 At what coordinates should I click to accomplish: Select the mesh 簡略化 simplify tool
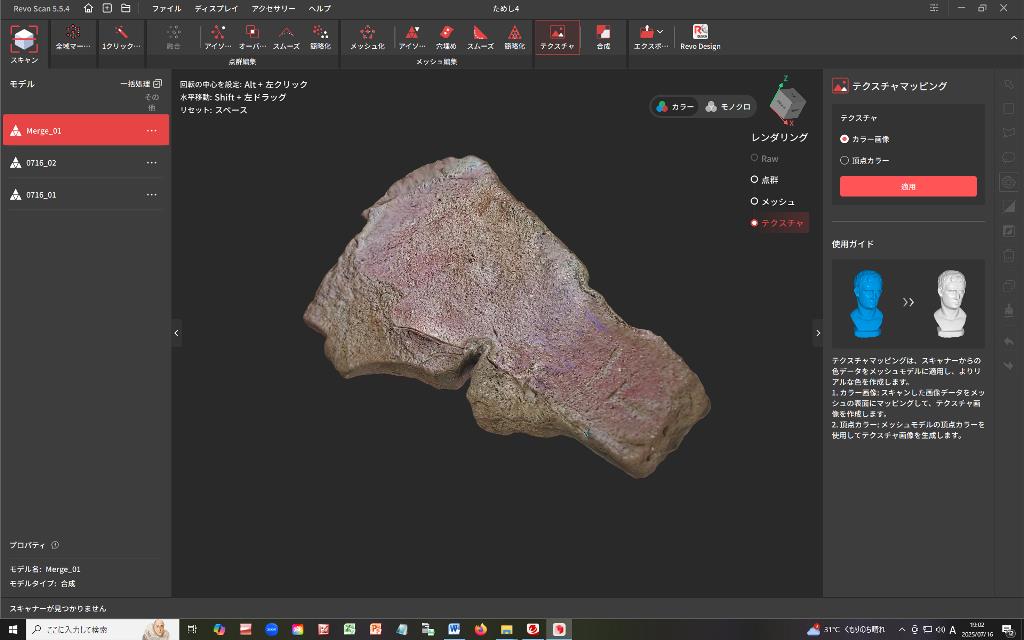tap(515, 38)
